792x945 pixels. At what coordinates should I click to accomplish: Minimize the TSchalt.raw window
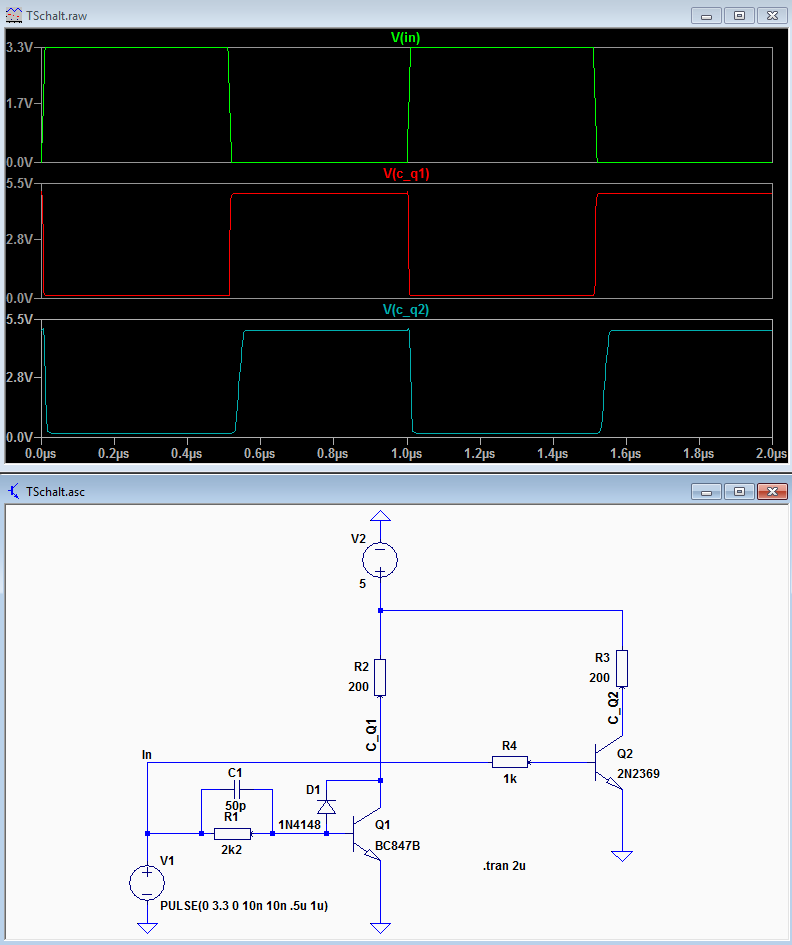tap(706, 16)
